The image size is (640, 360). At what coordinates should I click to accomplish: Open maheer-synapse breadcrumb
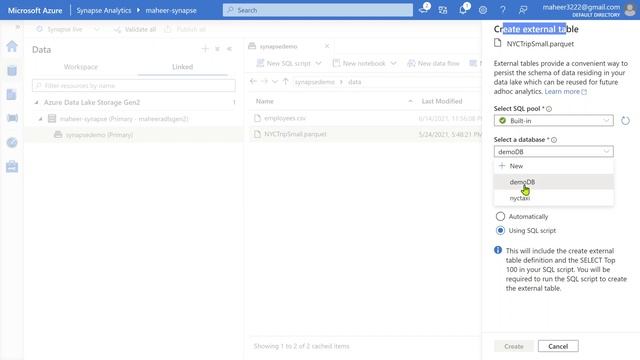(x=171, y=11)
